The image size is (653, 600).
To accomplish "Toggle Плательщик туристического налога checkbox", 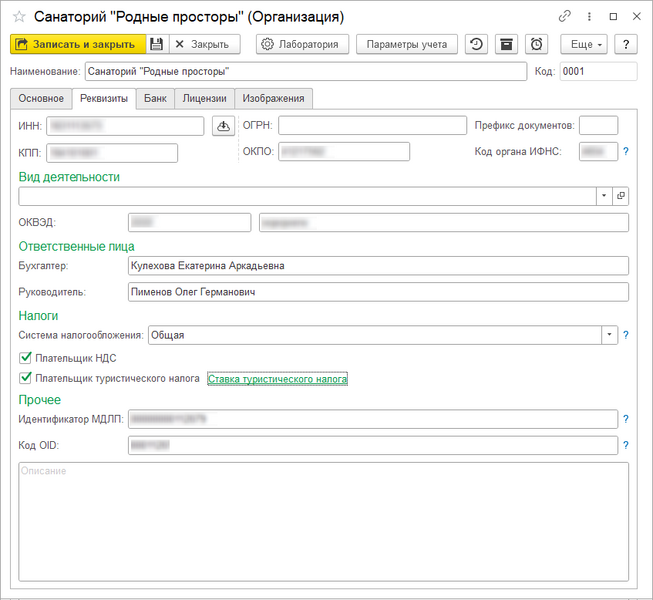I will 26,379.
